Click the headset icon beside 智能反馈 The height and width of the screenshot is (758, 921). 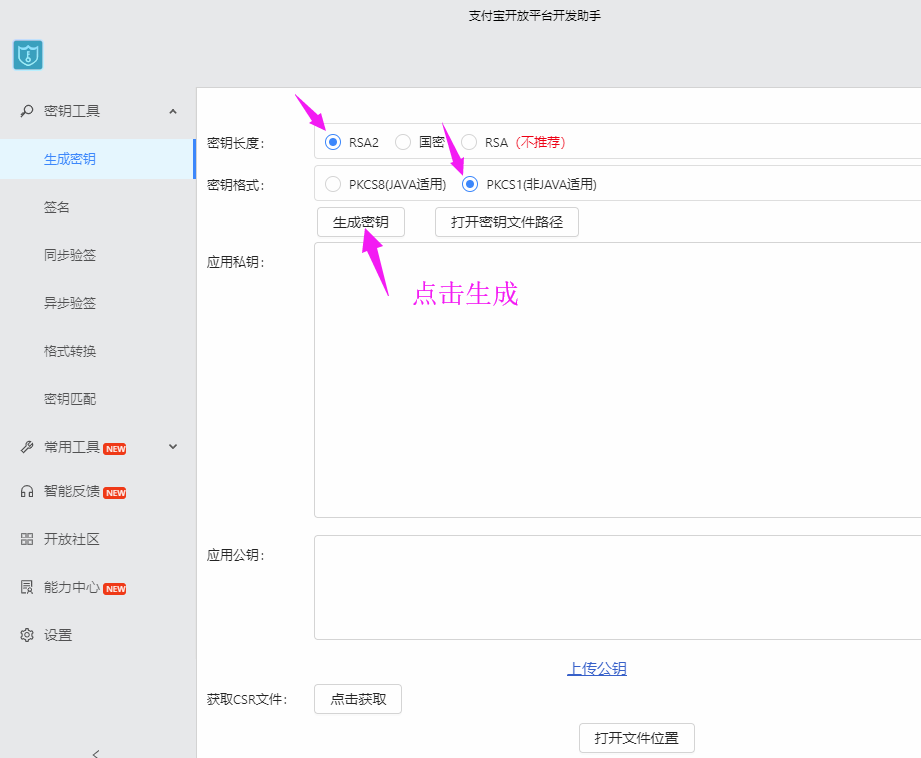[27, 492]
